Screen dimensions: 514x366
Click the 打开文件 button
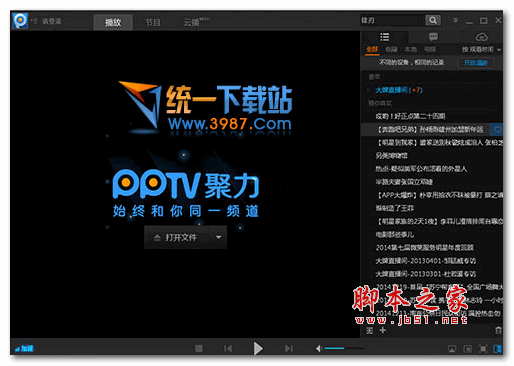pos(177,237)
